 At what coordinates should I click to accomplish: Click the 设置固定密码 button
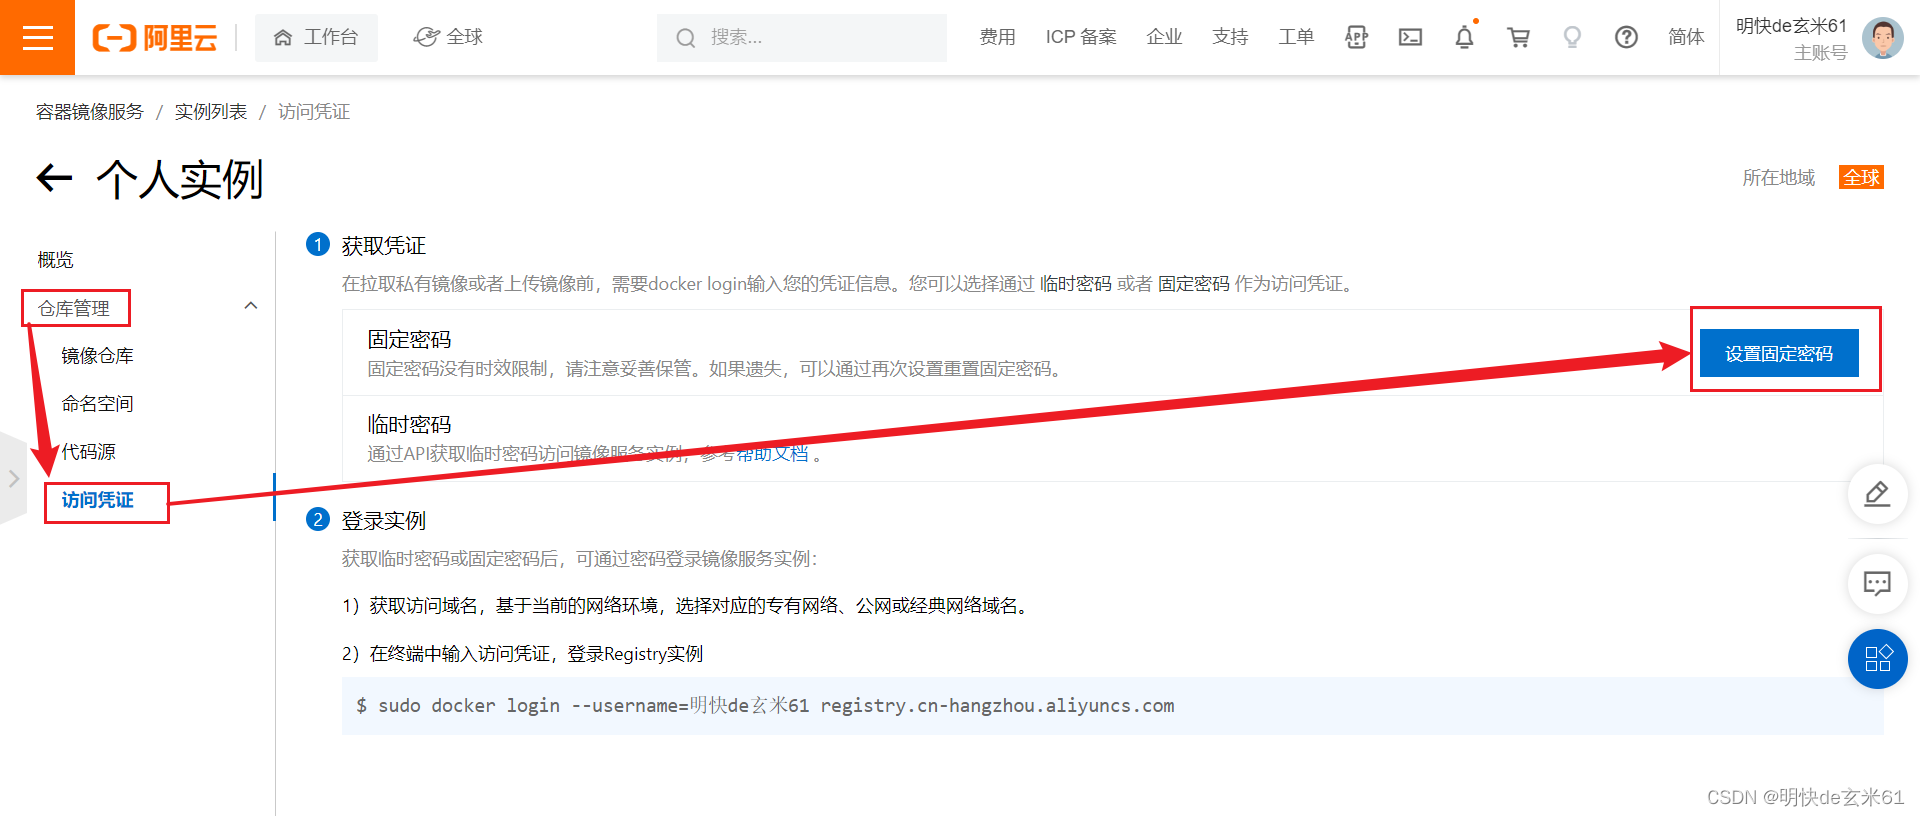tap(1779, 353)
